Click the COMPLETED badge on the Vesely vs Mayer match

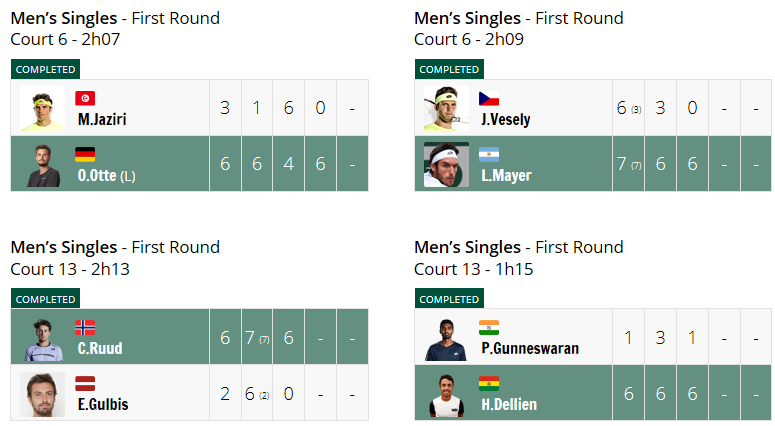[x=449, y=69]
